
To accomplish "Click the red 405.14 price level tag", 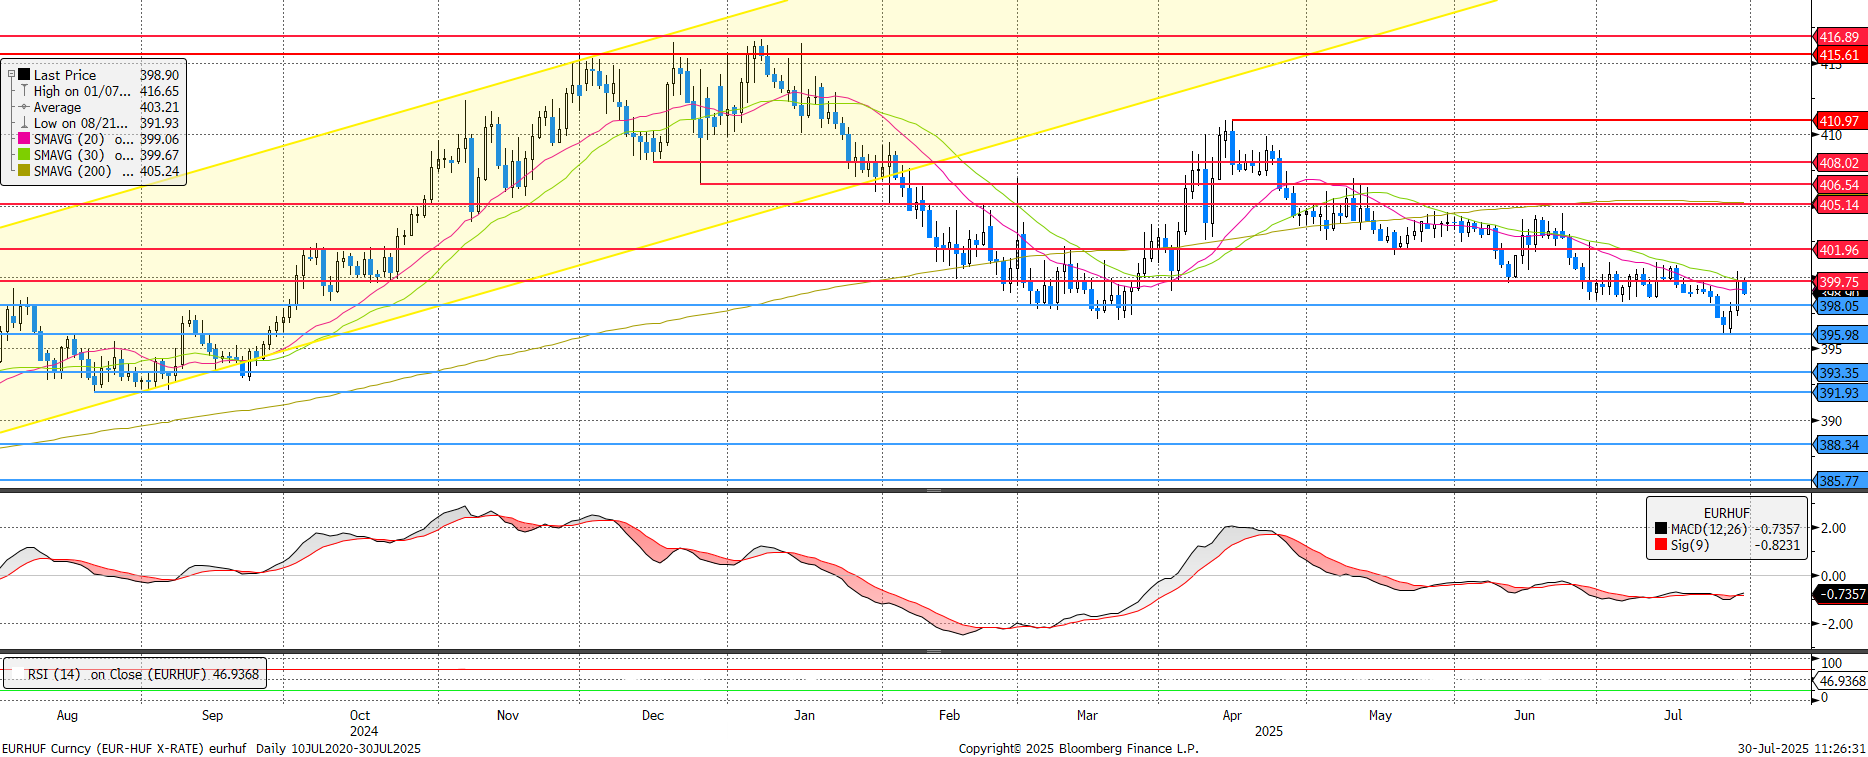I will [1838, 205].
